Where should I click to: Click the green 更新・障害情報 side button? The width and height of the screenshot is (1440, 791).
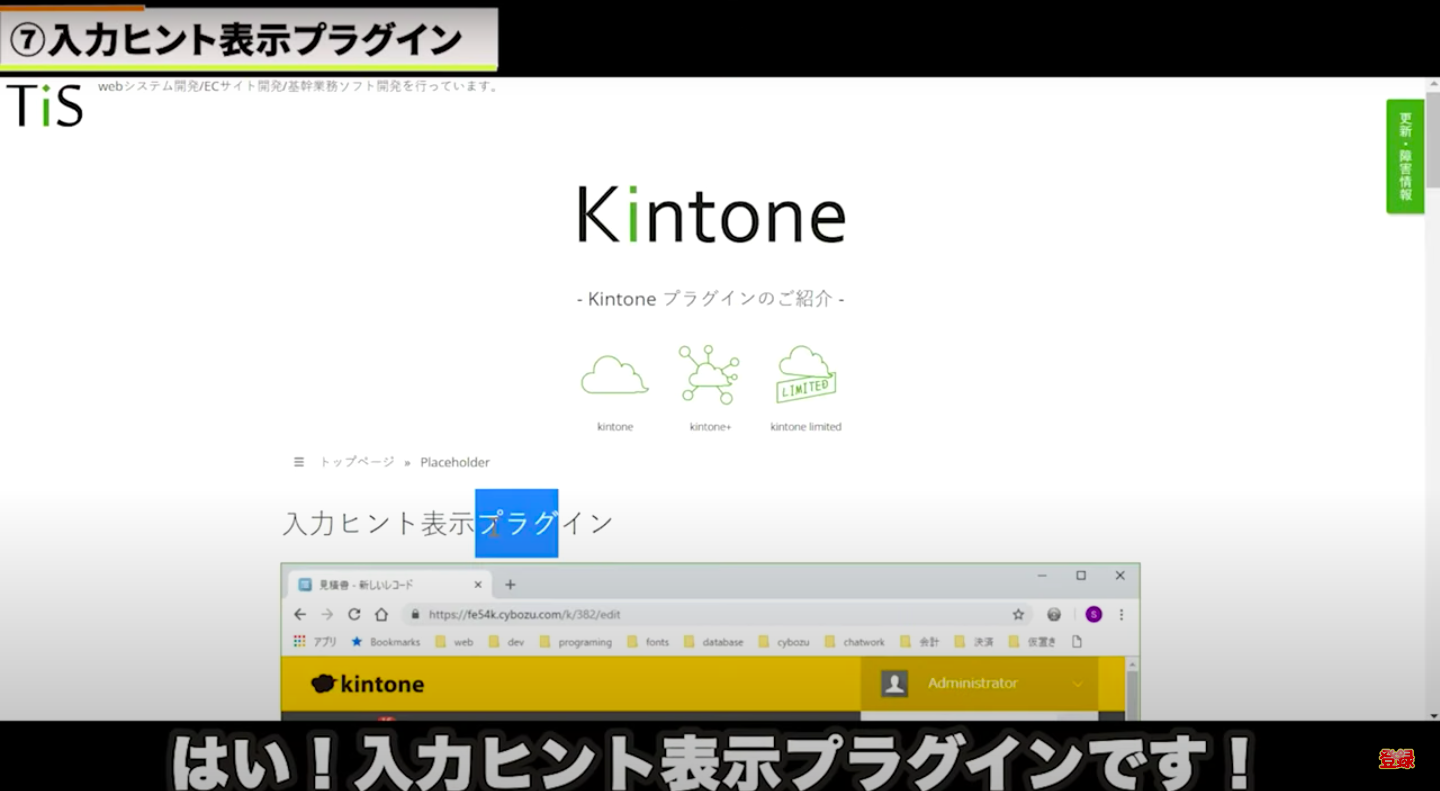click(x=1404, y=156)
